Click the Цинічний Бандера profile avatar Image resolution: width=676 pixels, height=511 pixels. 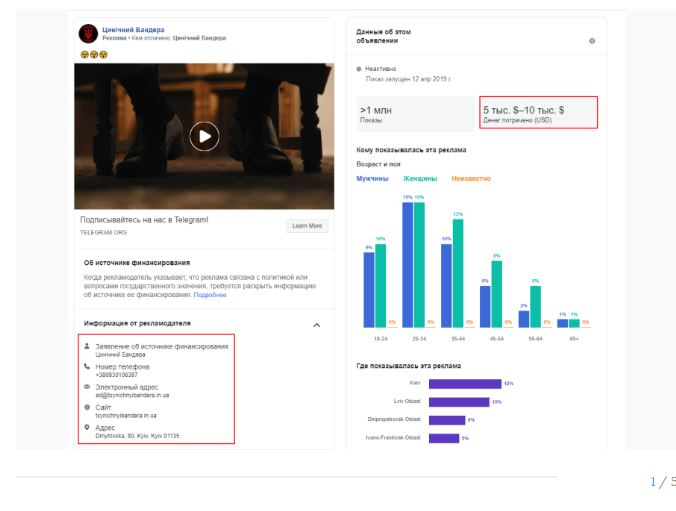(89, 34)
